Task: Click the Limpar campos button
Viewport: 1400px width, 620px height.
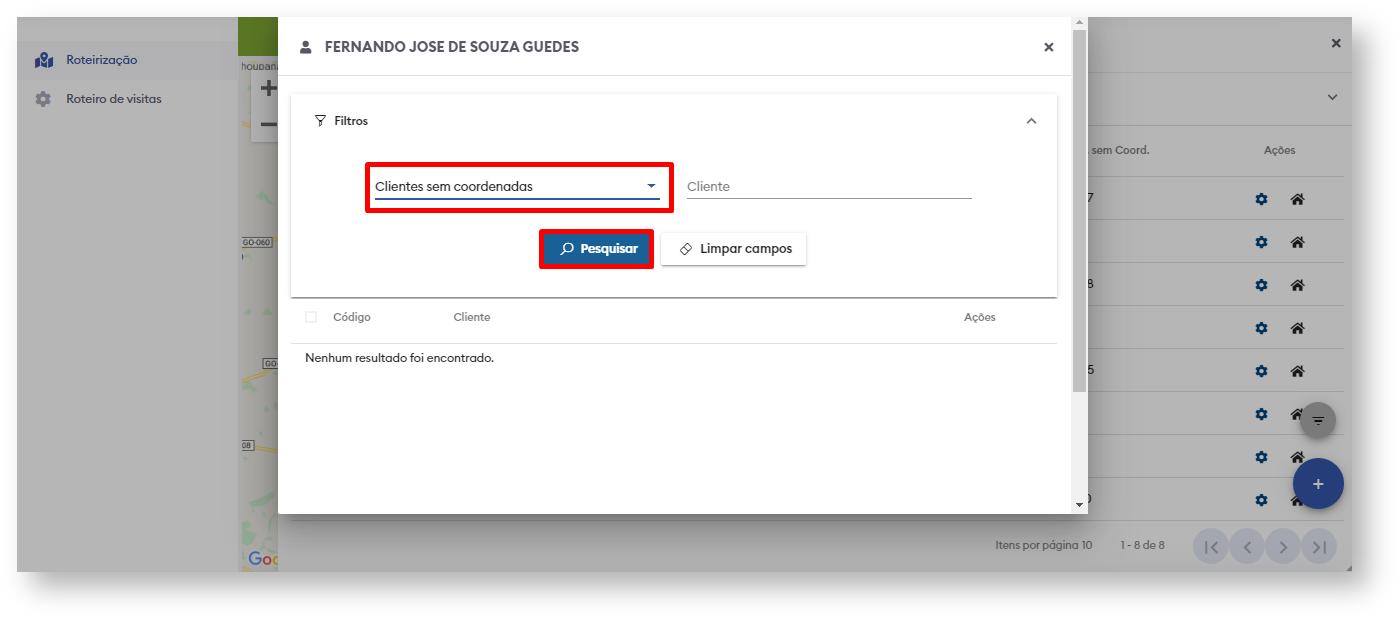Action: [x=733, y=249]
